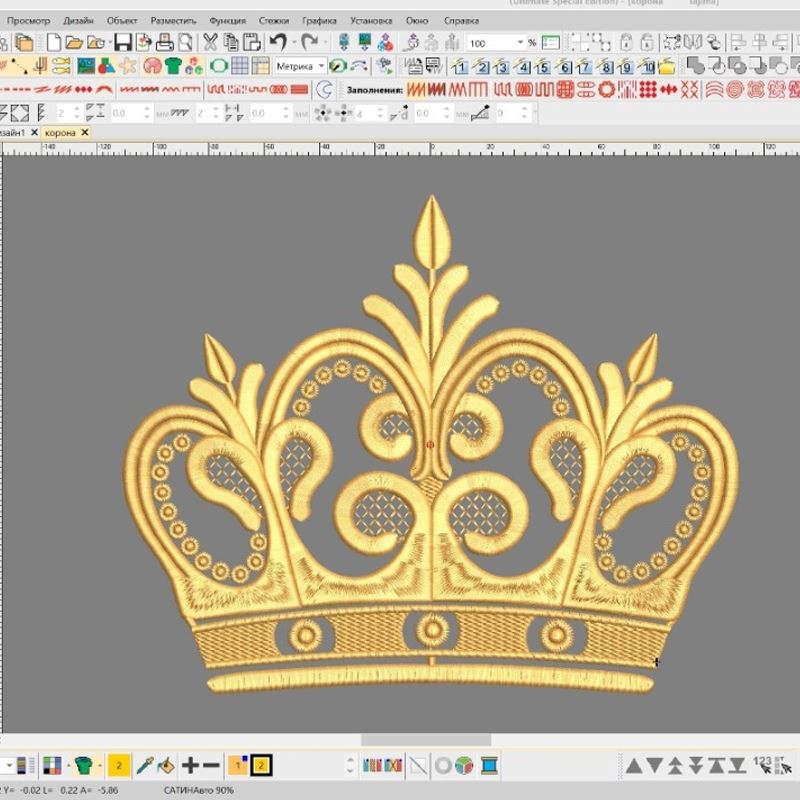Click the eyedropper color picker icon
The height and width of the screenshot is (800, 800).
pos(145,765)
